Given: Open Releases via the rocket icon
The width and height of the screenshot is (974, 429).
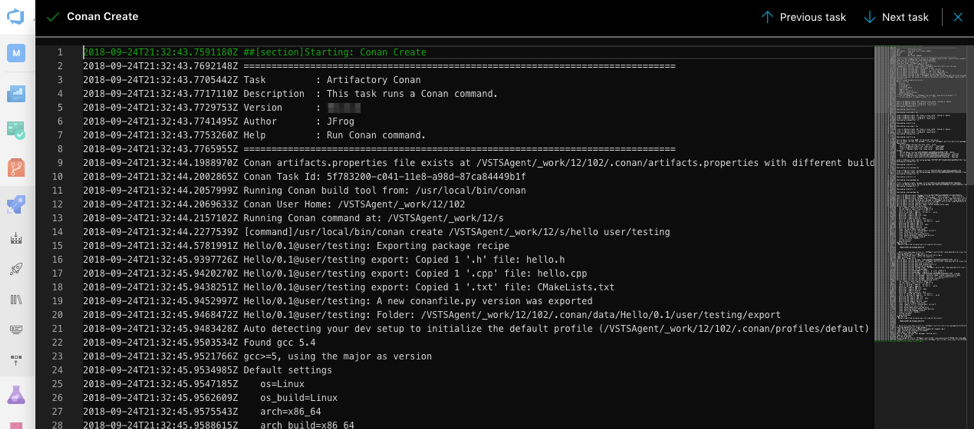Looking at the screenshot, I should (16, 269).
